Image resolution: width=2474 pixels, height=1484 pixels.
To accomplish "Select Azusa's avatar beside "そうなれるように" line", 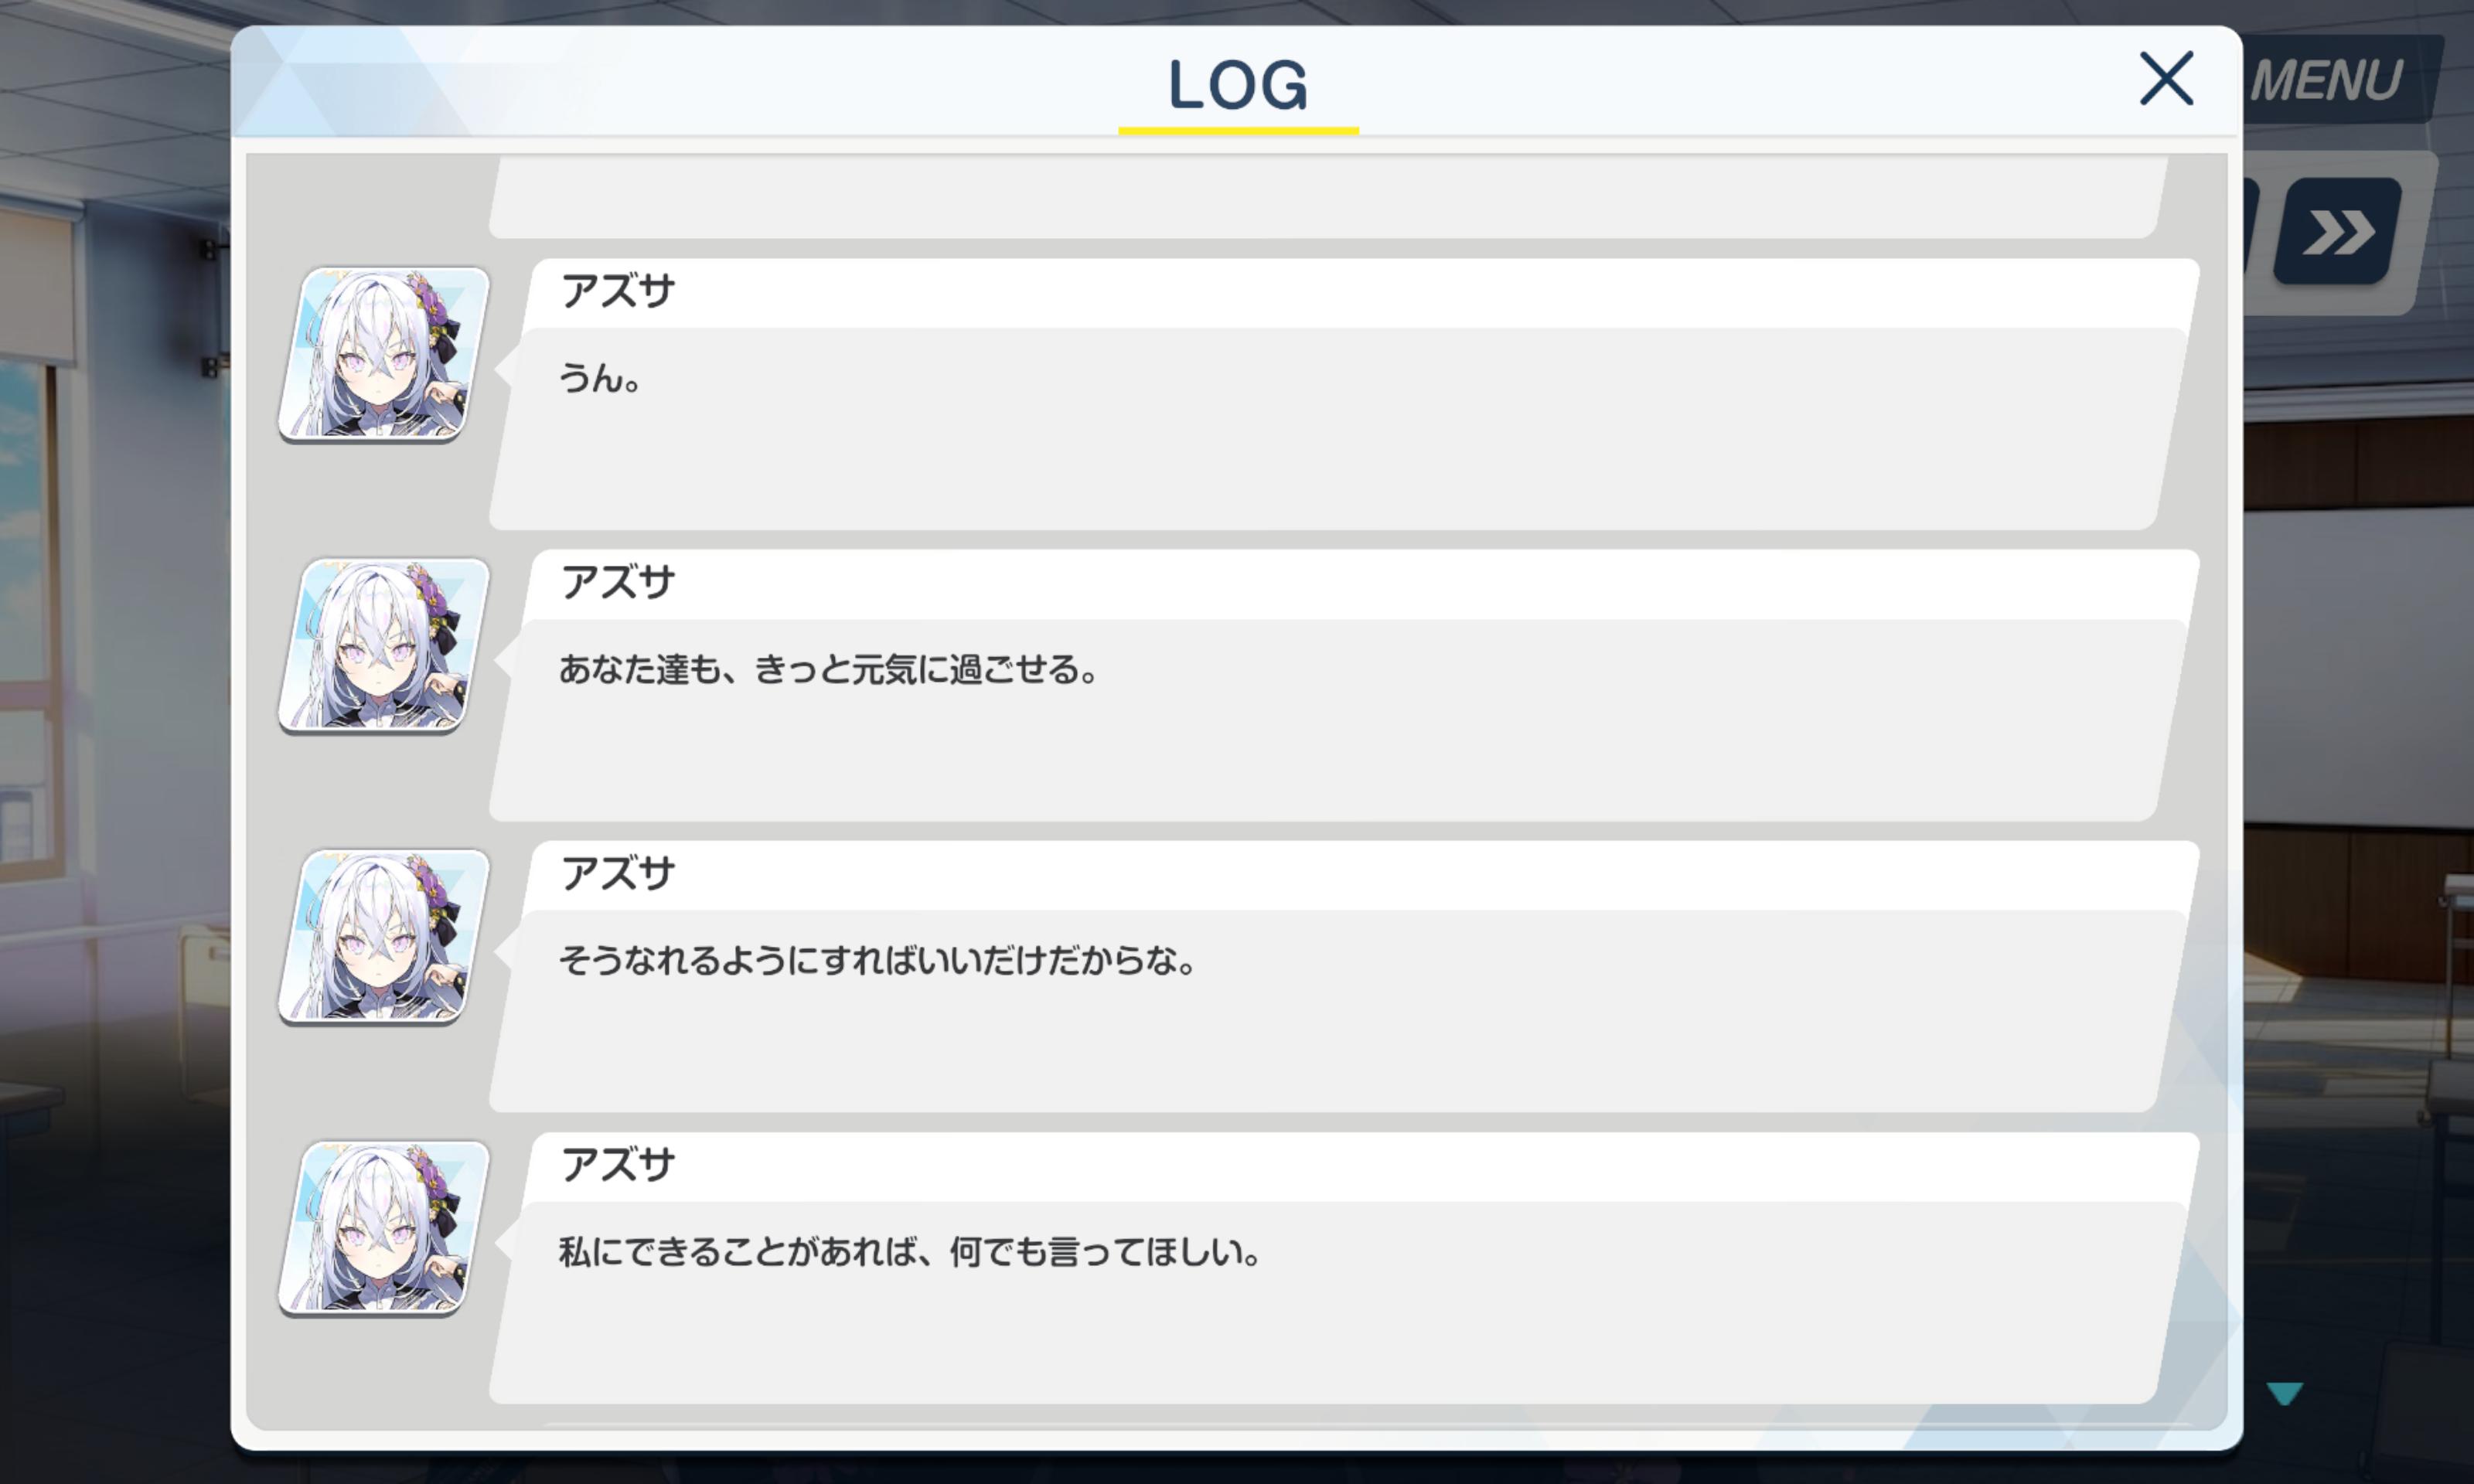I will [x=384, y=937].
